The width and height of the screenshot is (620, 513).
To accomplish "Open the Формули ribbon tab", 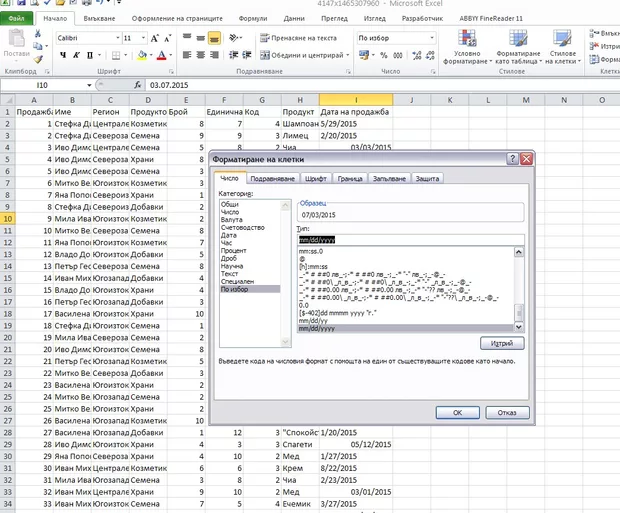I will click(252, 18).
